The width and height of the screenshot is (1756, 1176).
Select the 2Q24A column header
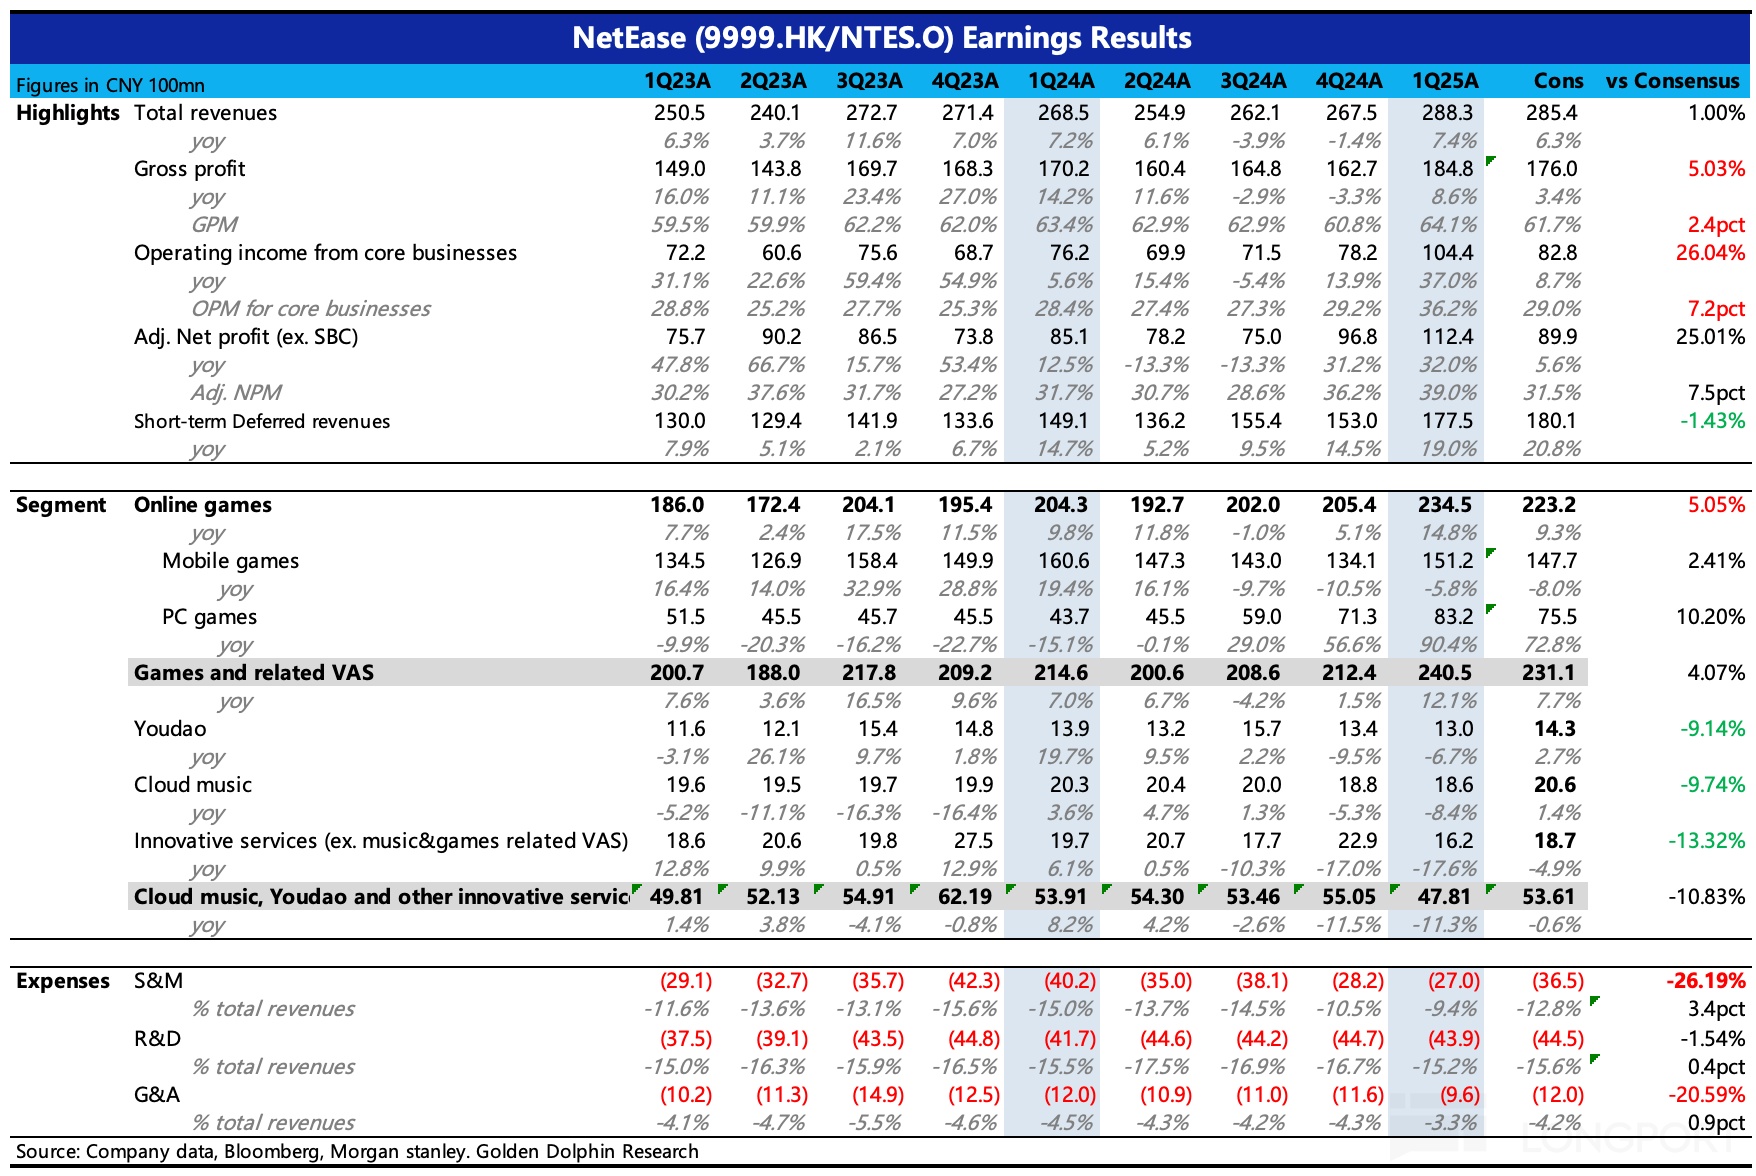click(1157, 81)
